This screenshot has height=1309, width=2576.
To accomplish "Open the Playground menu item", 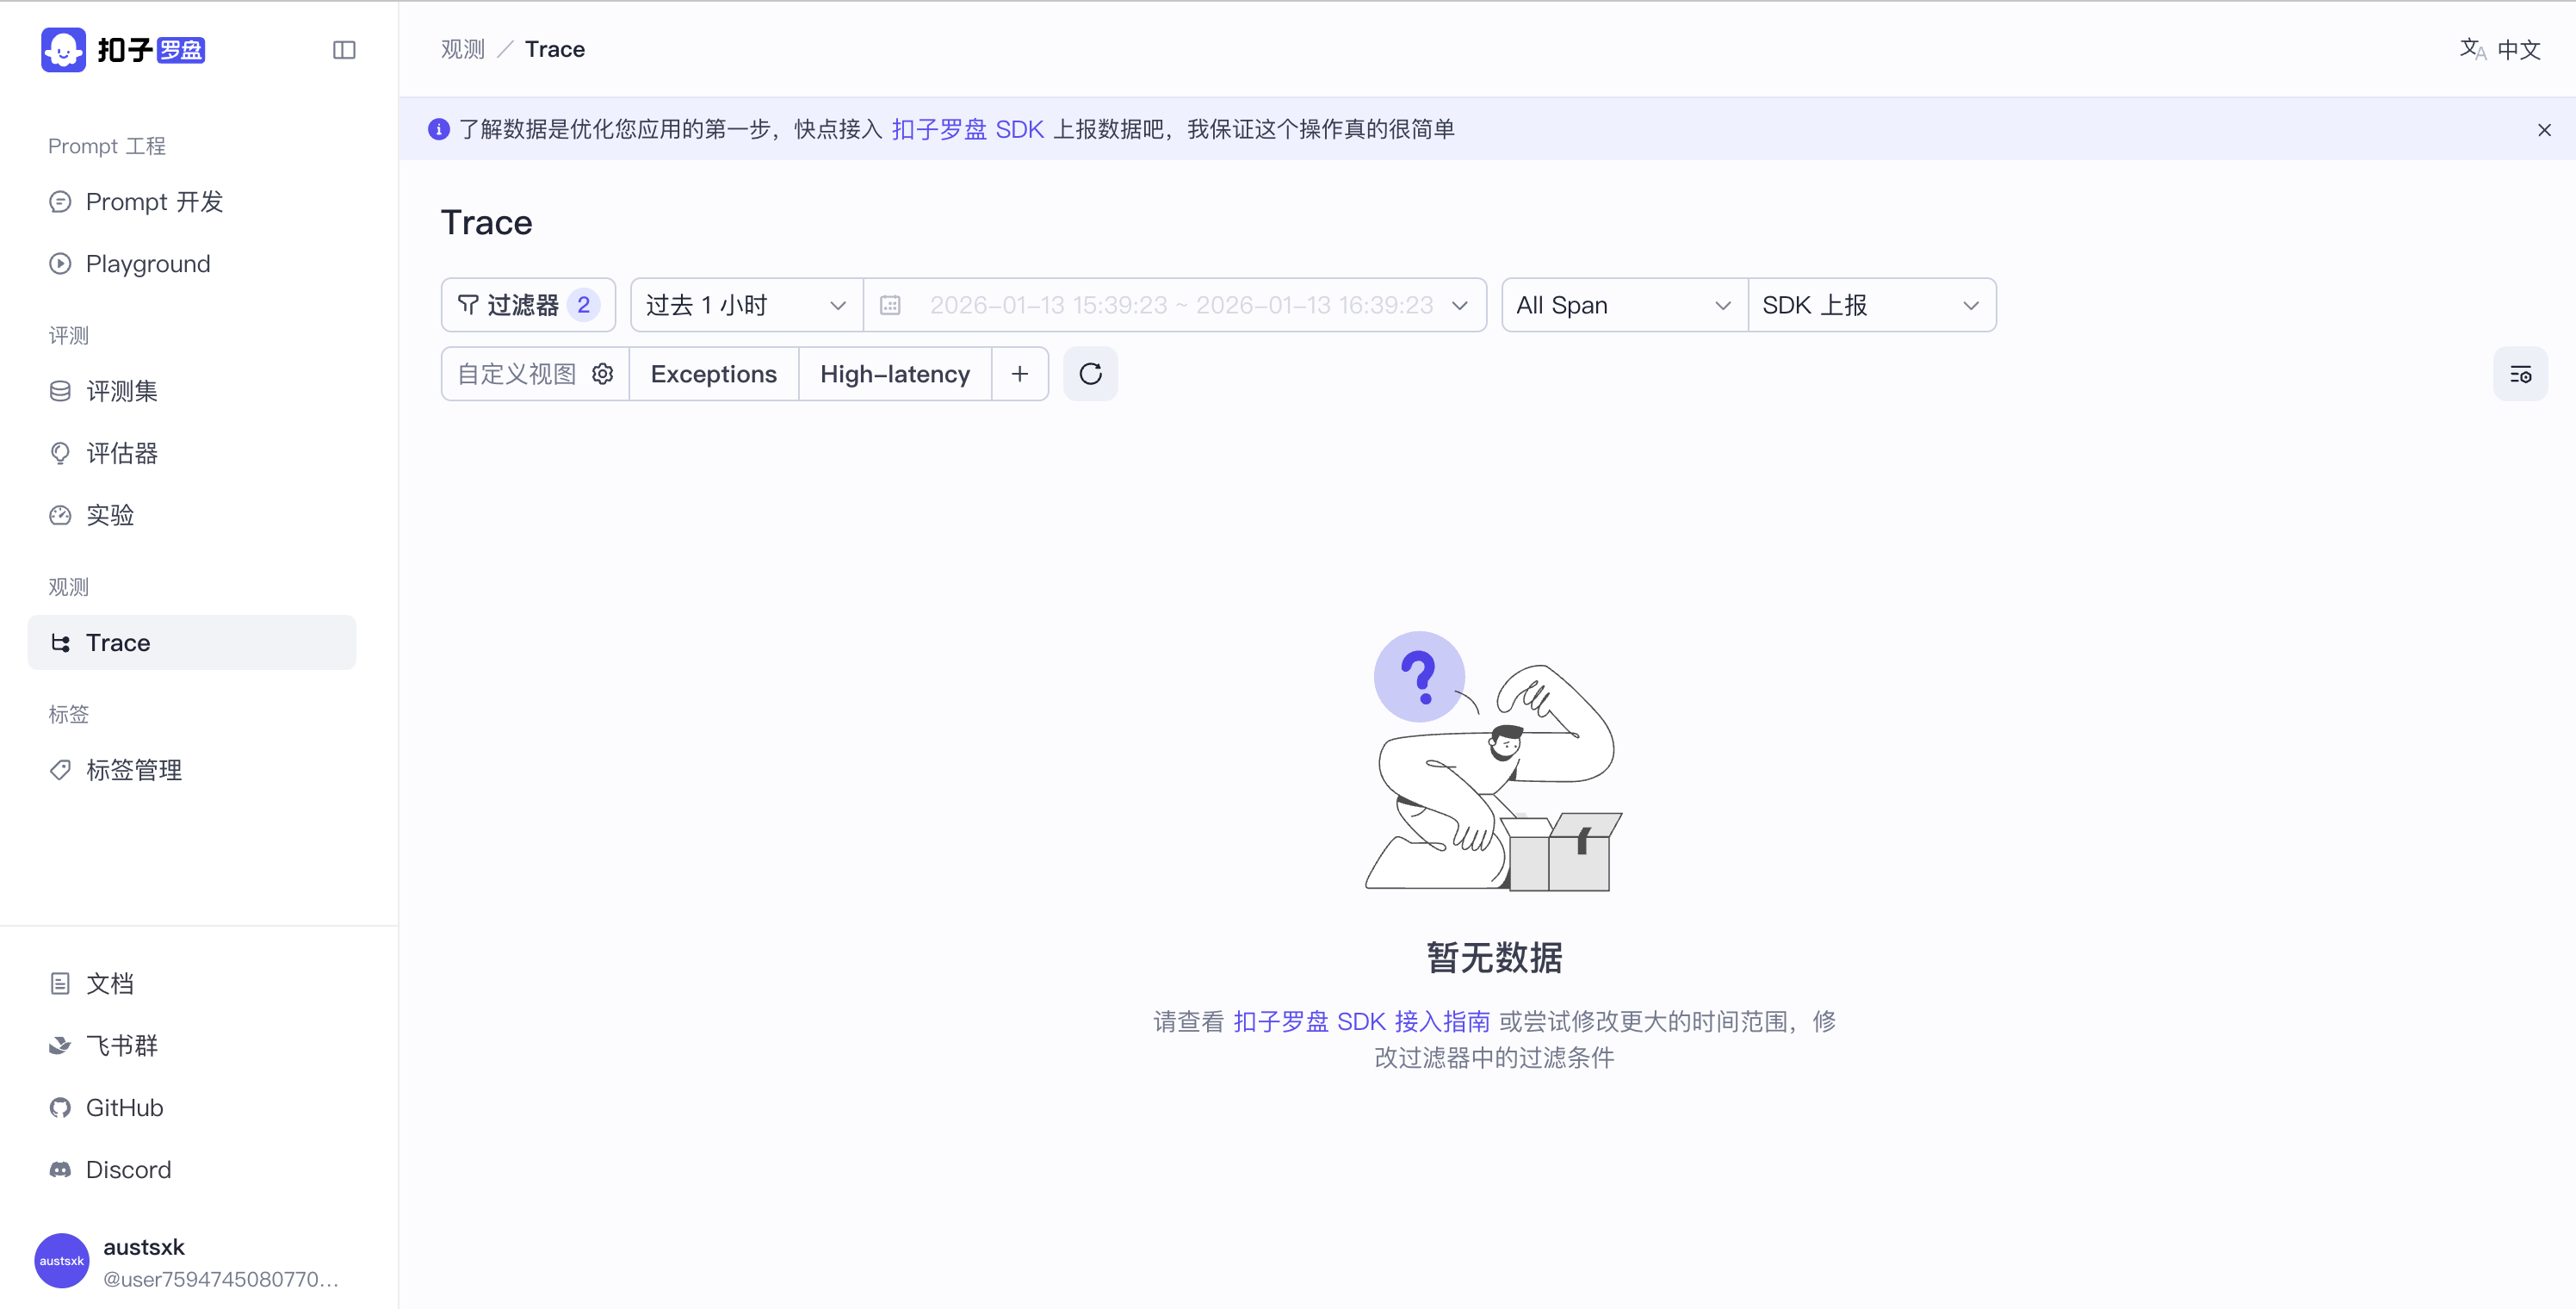I will (148, 264).
